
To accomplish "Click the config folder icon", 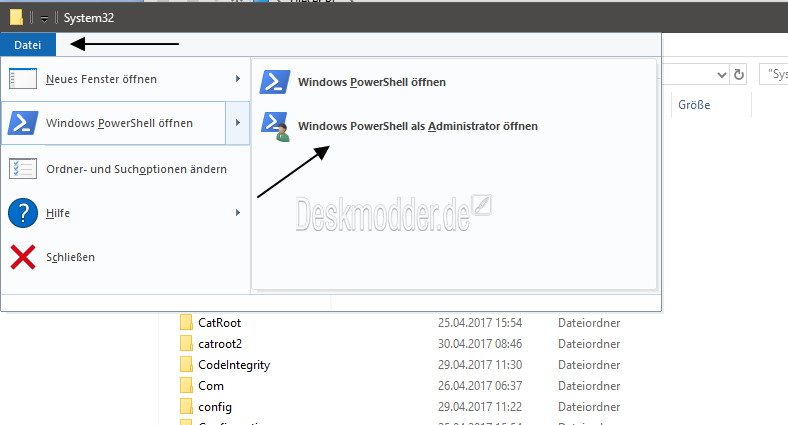I will (x=186, y=407).
